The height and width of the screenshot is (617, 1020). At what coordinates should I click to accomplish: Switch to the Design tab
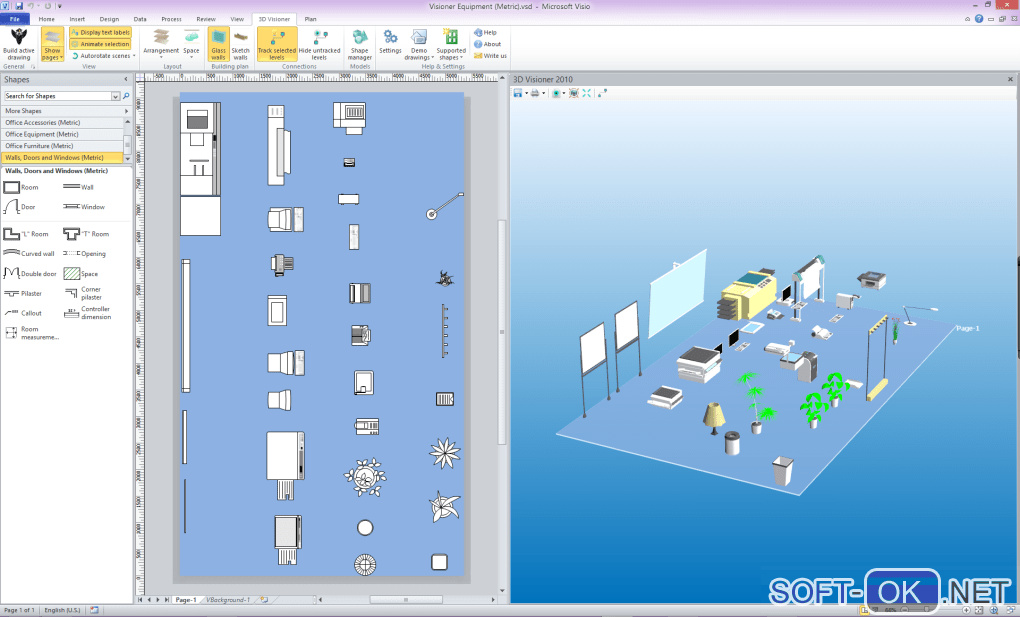point(109,19)
